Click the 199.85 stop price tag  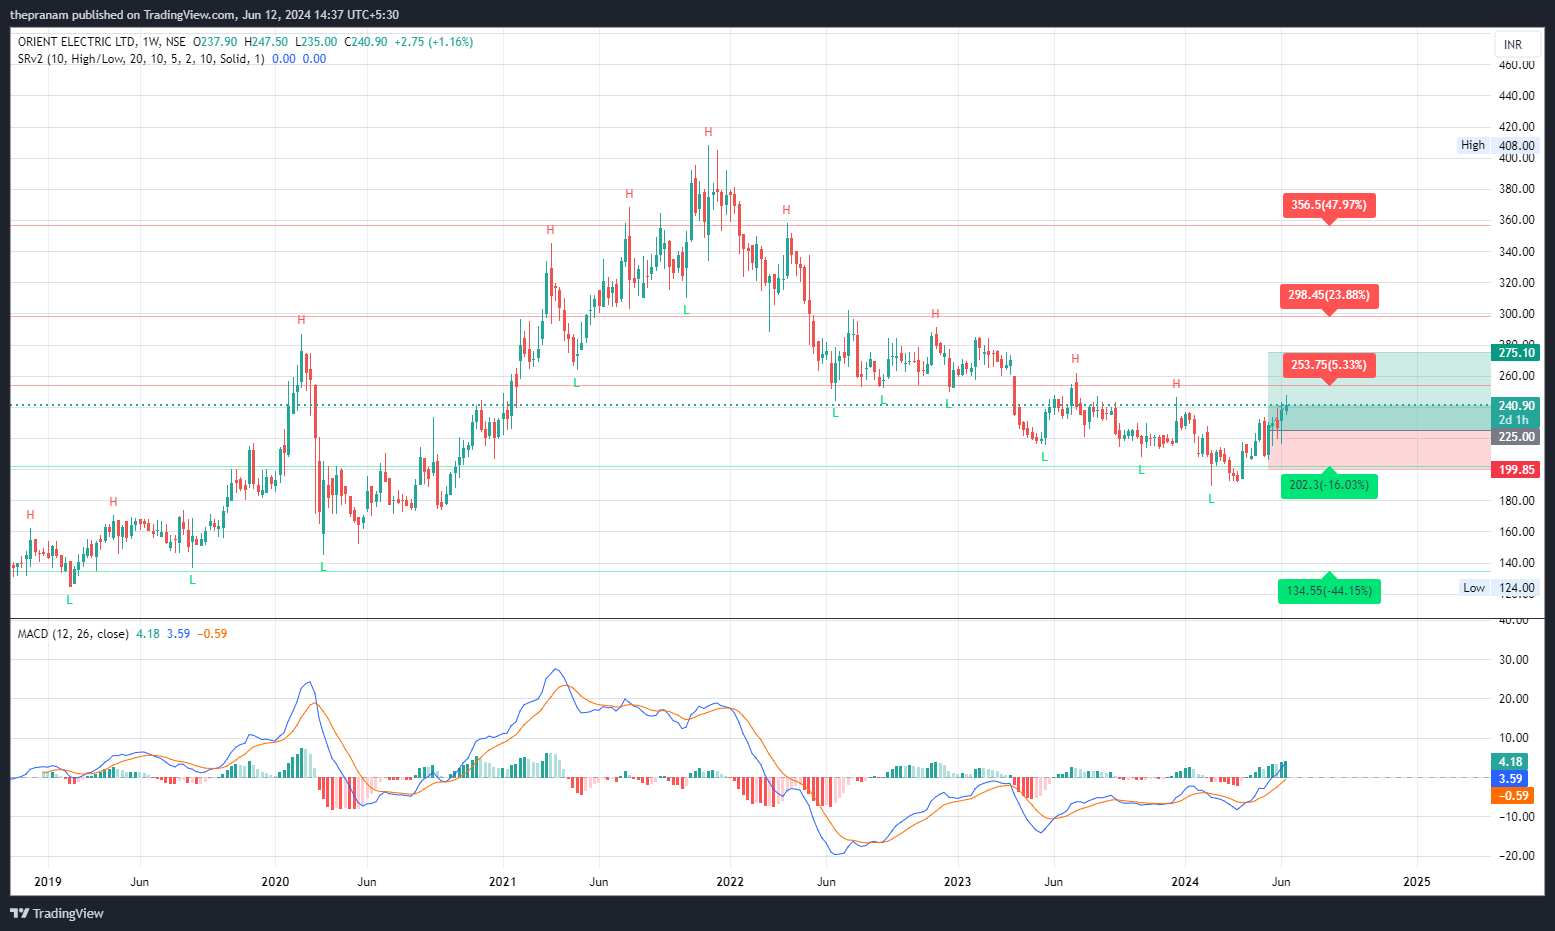pyautogui.click(x=1516, y=470)
